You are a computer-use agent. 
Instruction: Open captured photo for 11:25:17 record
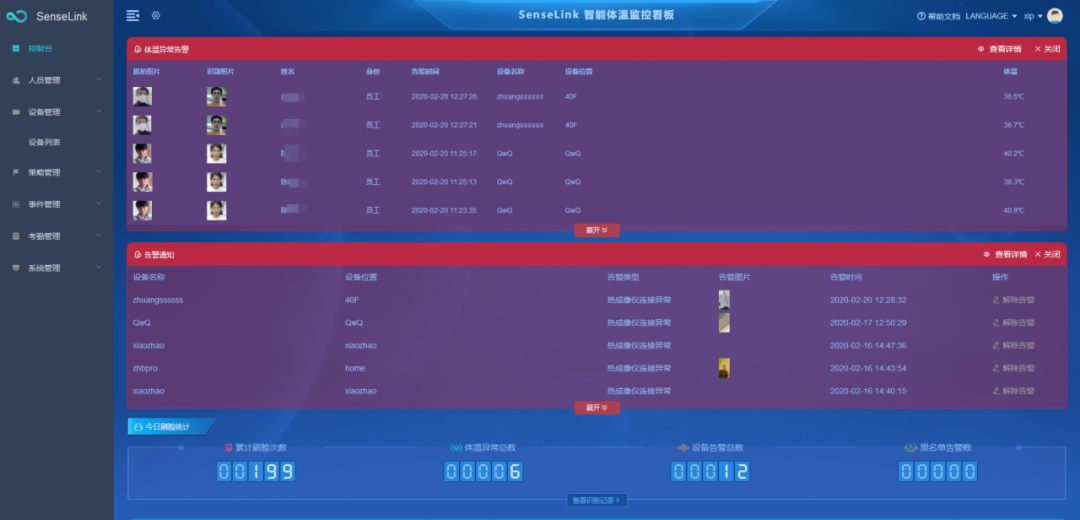(x=143, y=153)
